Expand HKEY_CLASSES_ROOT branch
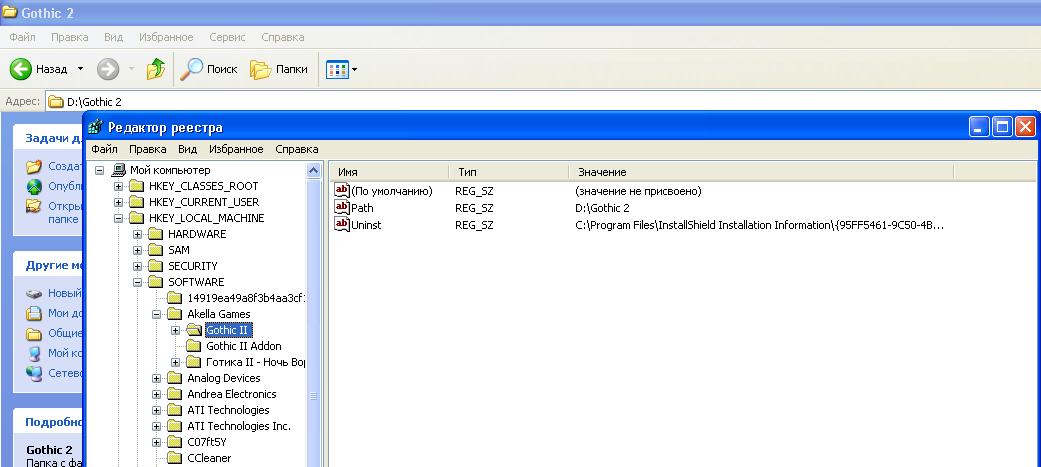Image resolution: width=1041 pixels, height=467 pixels. [118, 186]
